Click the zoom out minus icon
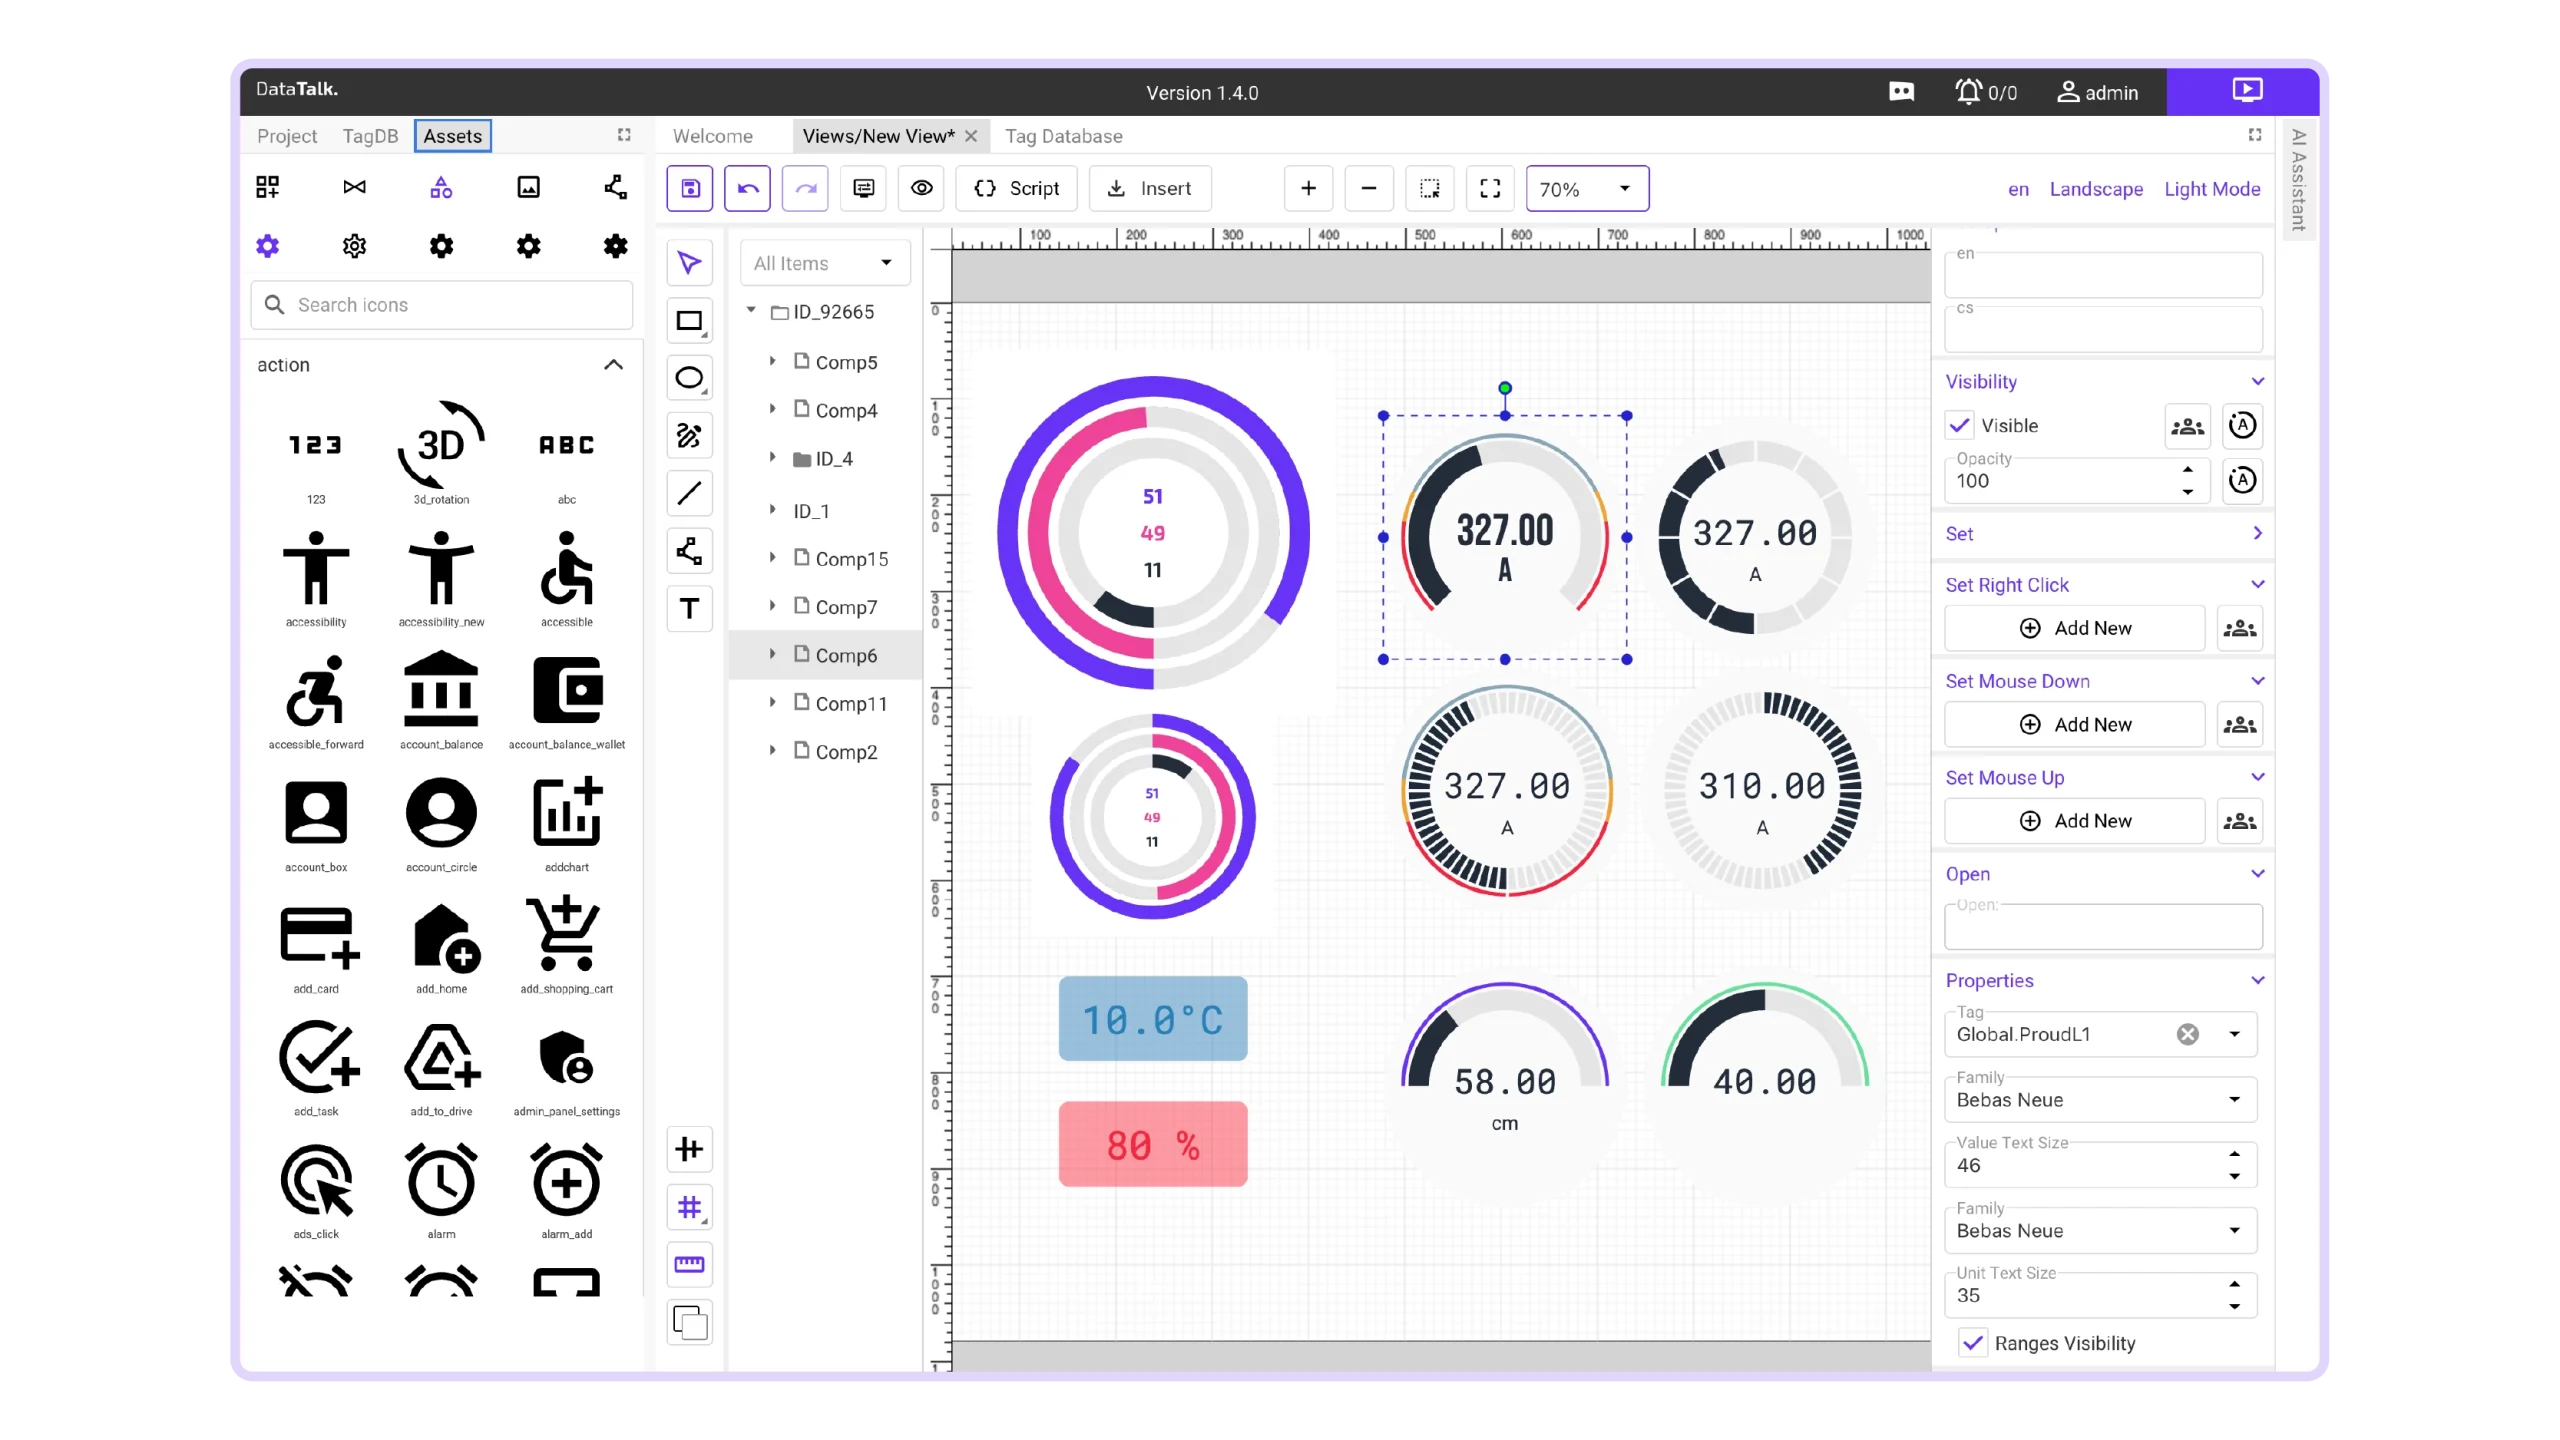 click(x=1369, y=188)
